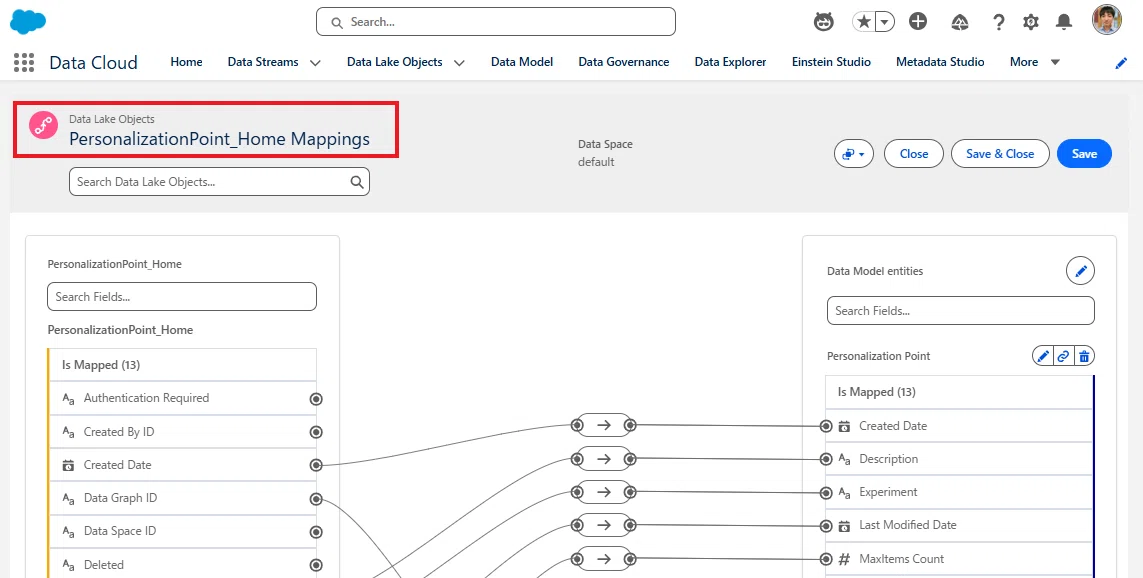
Task: Edit the navigation bar with the pencil icon
Action: tap(1121, 63)
